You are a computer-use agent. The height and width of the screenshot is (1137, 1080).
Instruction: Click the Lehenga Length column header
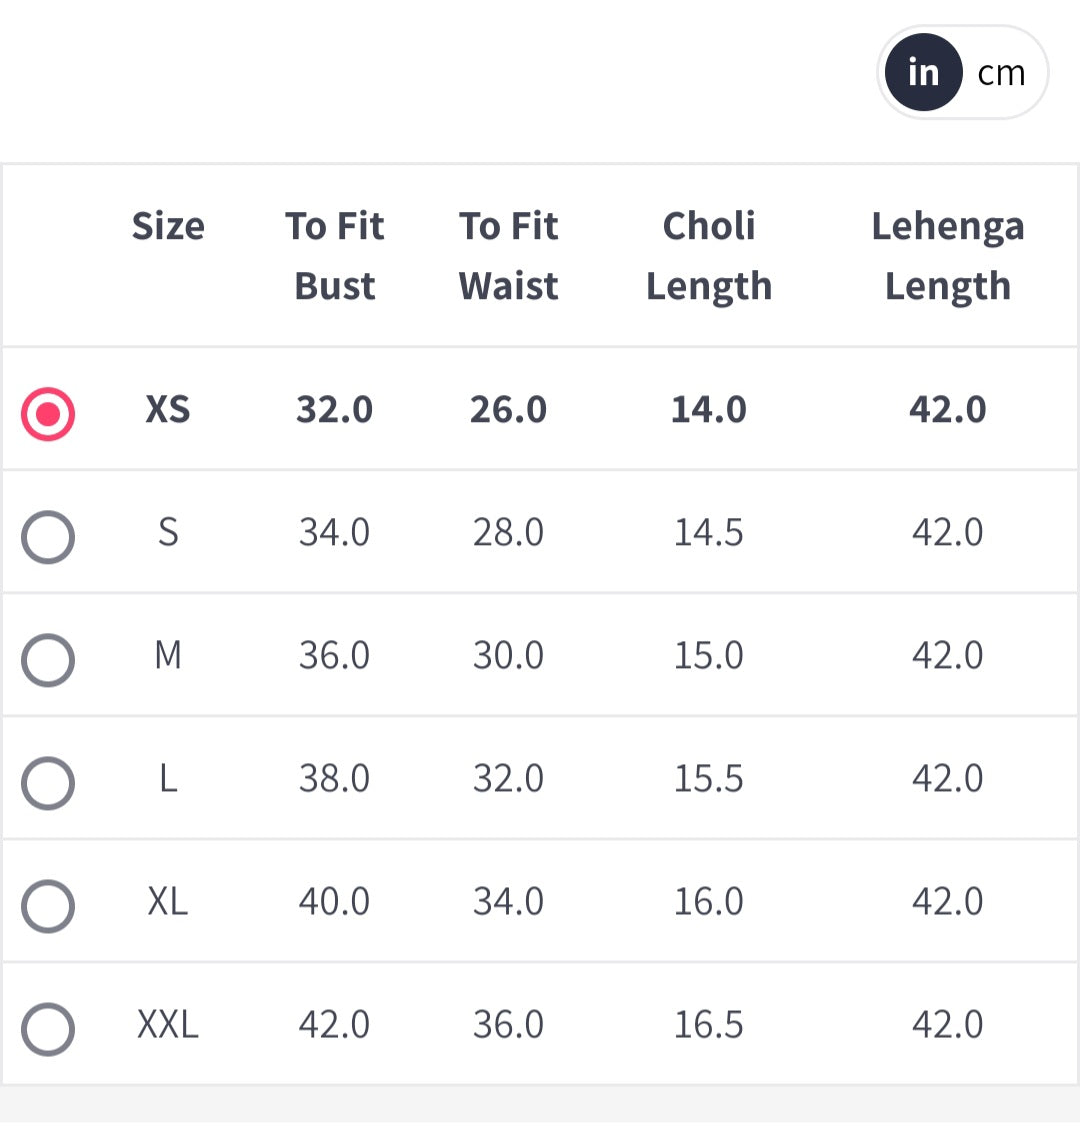(x=947, y=256)
